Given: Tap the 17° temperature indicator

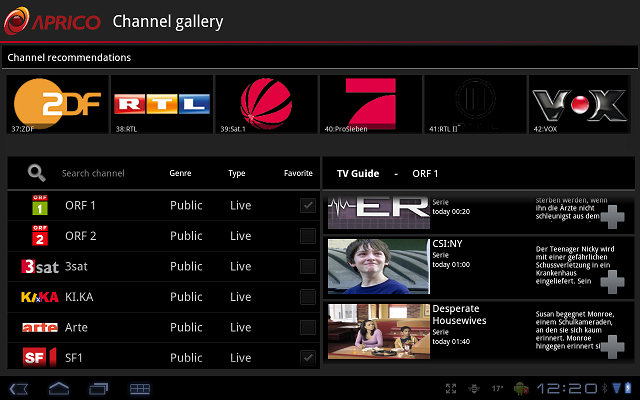Looking at the screenshot, I should coord(497,389).
